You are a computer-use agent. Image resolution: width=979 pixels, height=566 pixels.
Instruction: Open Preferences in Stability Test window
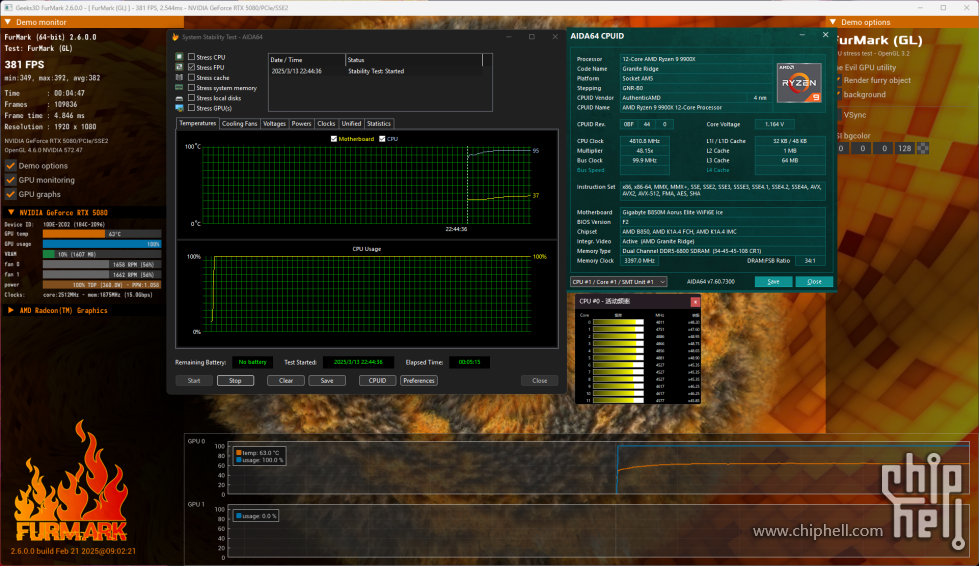pos(419,381)
